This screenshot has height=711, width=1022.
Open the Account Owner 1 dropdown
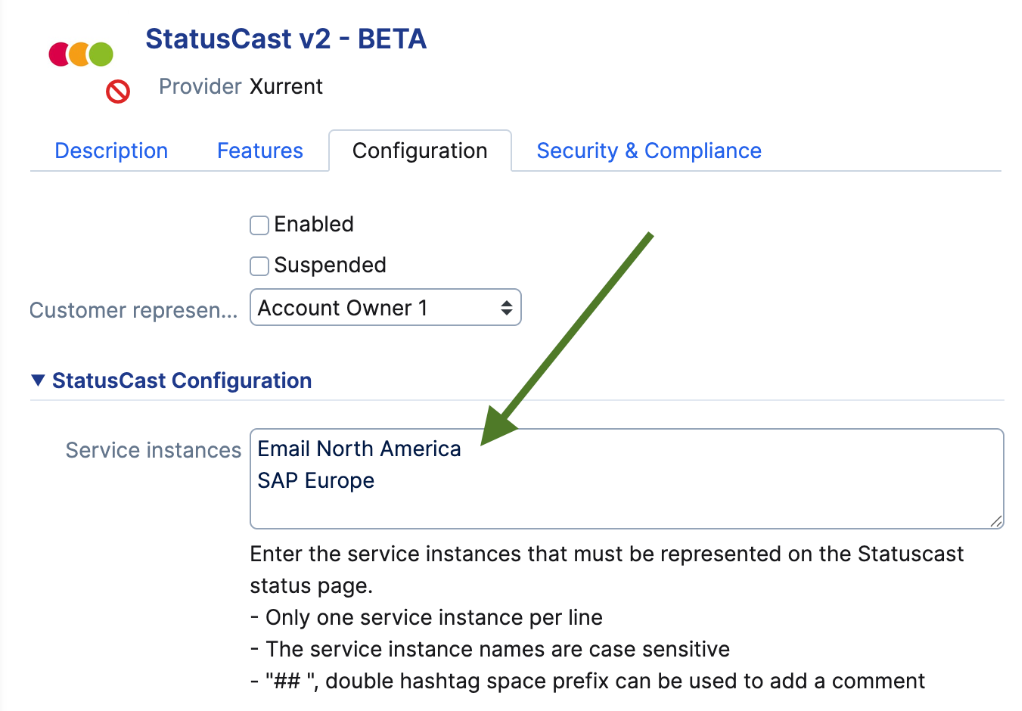pos(385,308)
